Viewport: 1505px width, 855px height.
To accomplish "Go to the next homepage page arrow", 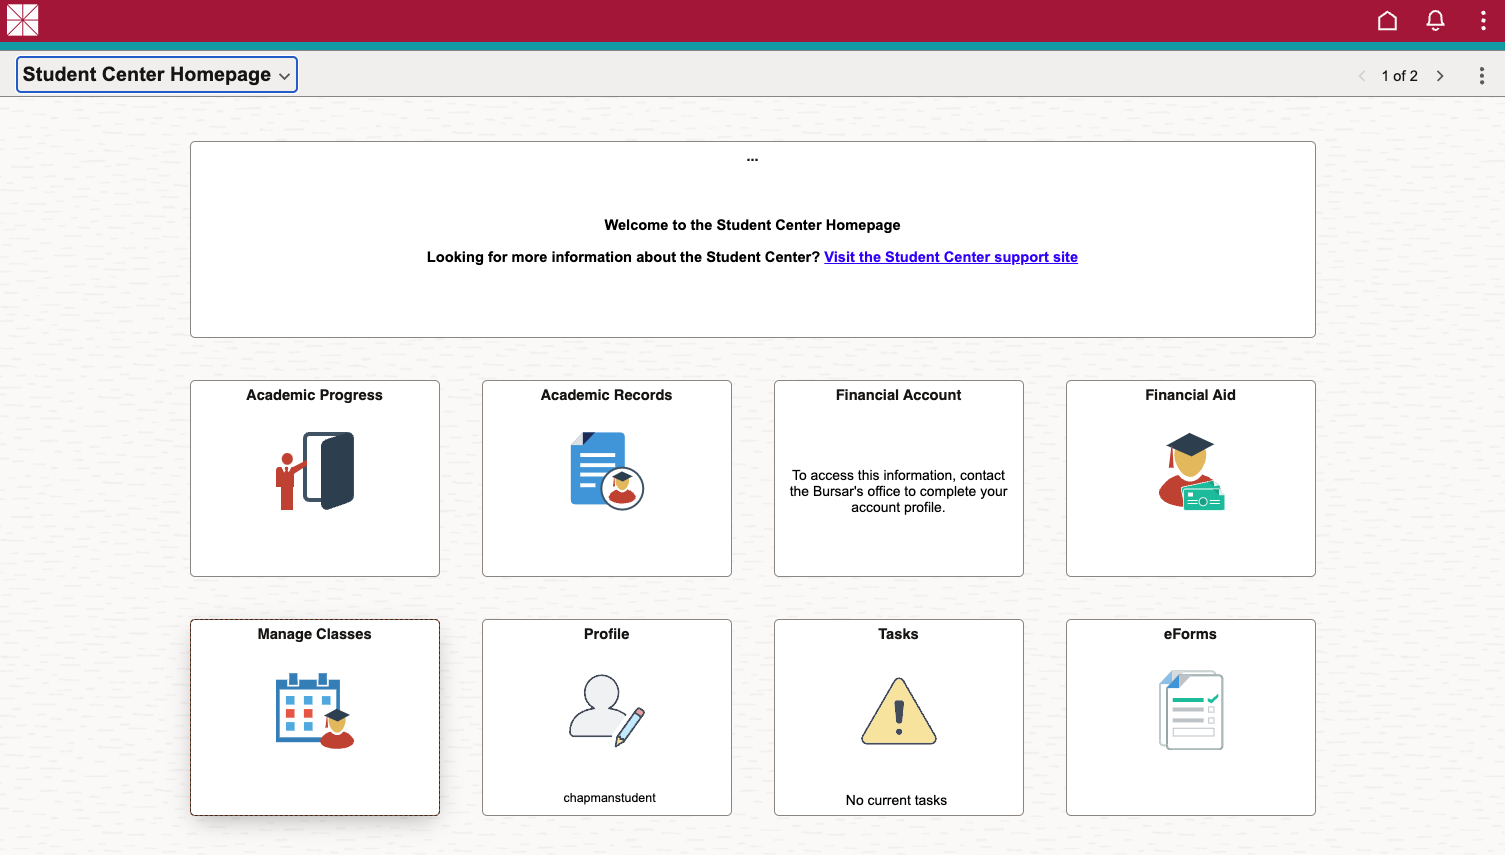I will 1440,76.
